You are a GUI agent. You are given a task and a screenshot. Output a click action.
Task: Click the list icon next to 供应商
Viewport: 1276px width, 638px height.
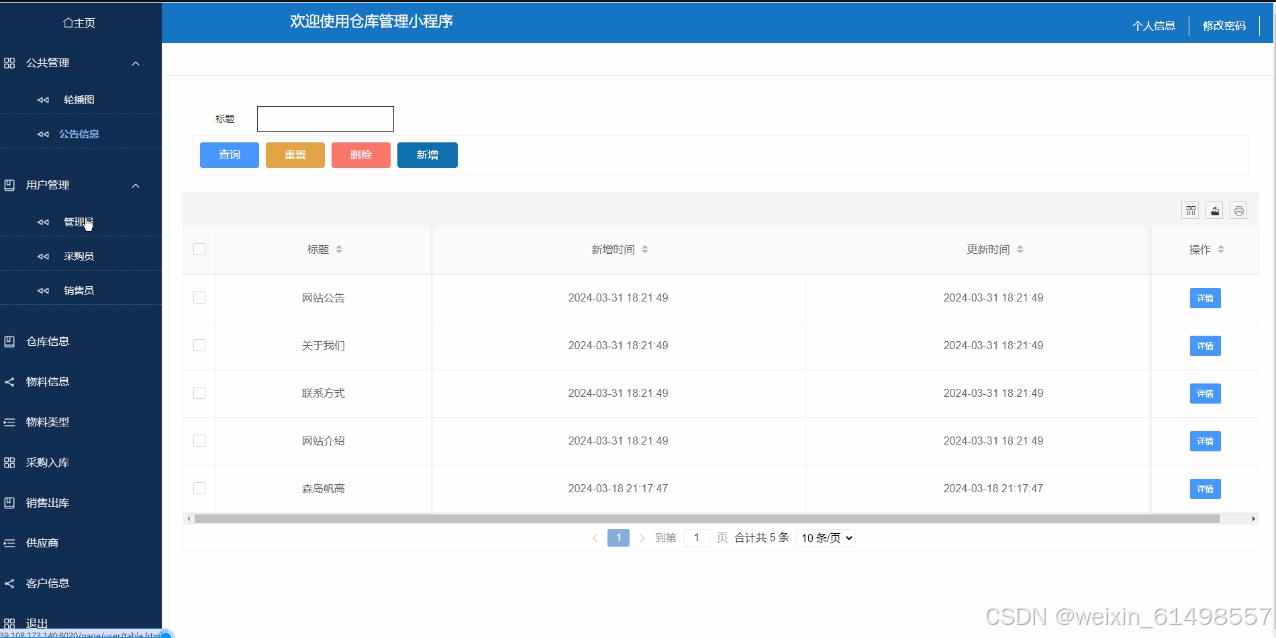click(x=9, y=543)
